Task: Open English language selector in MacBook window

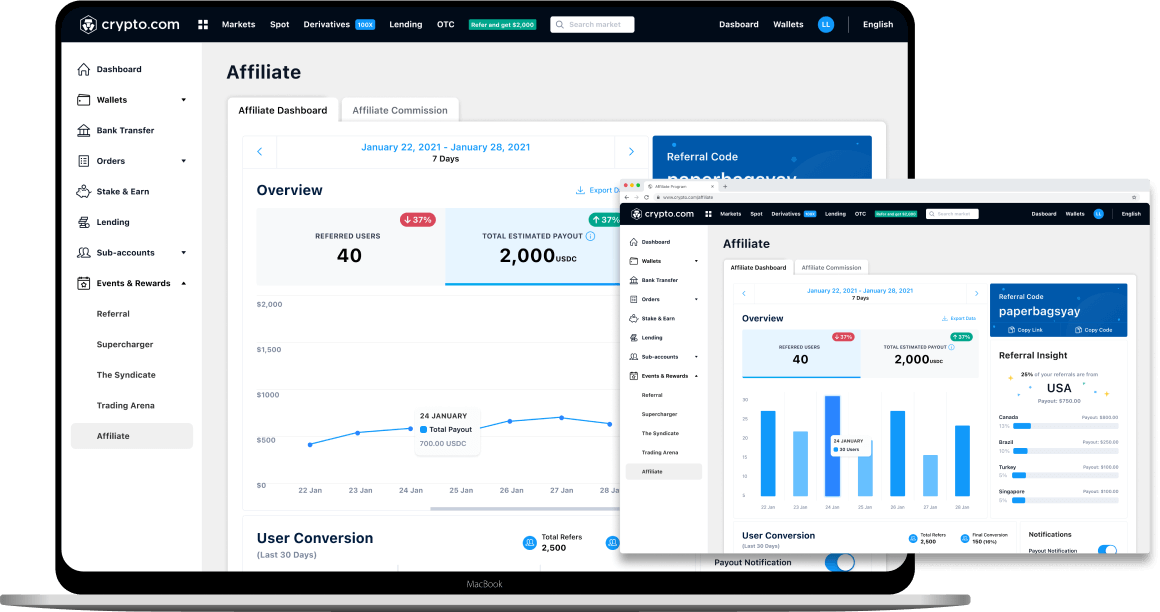Action: pos(877,24)
